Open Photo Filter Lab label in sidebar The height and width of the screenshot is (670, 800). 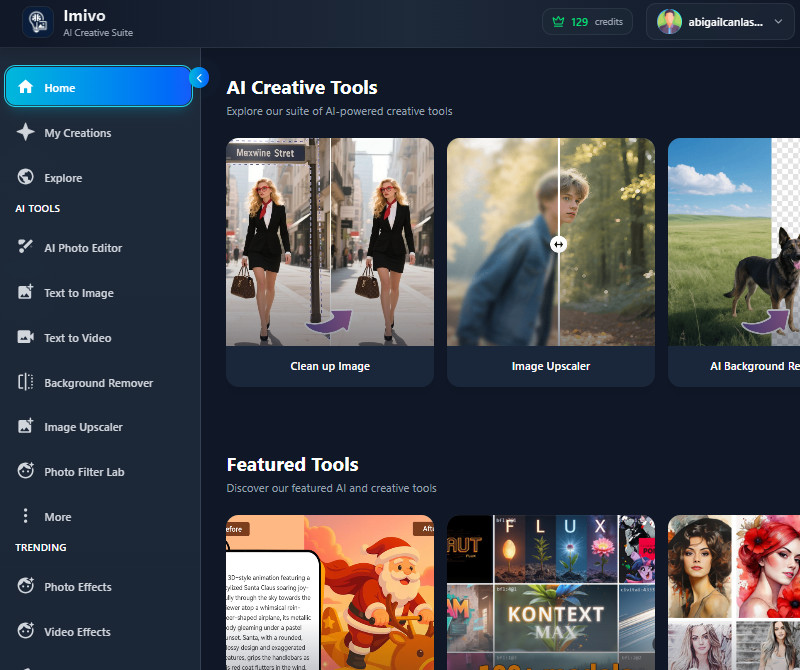(84, 472)
